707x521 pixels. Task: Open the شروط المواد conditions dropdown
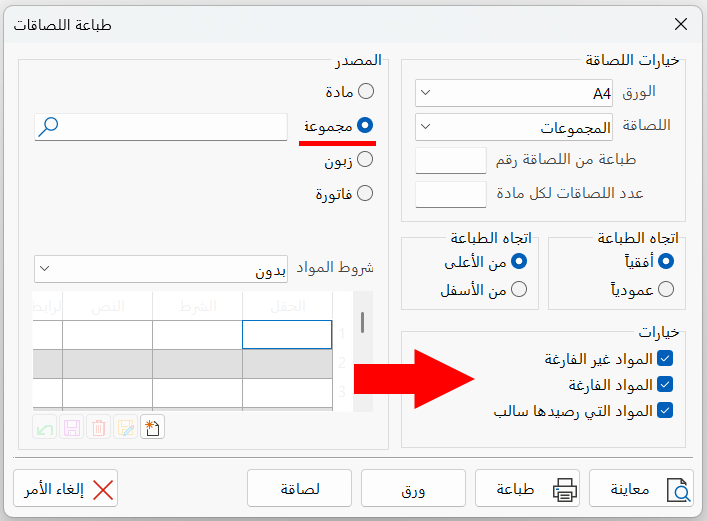(161, 269)
